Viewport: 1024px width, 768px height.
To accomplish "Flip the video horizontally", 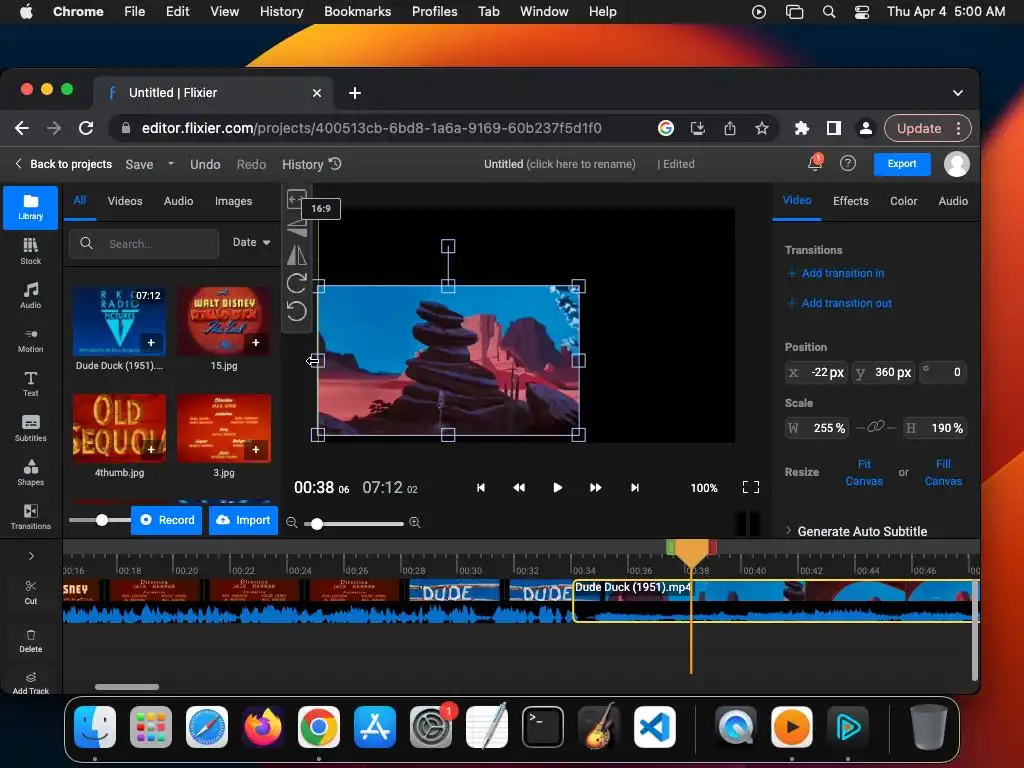I will coord(296,255).
